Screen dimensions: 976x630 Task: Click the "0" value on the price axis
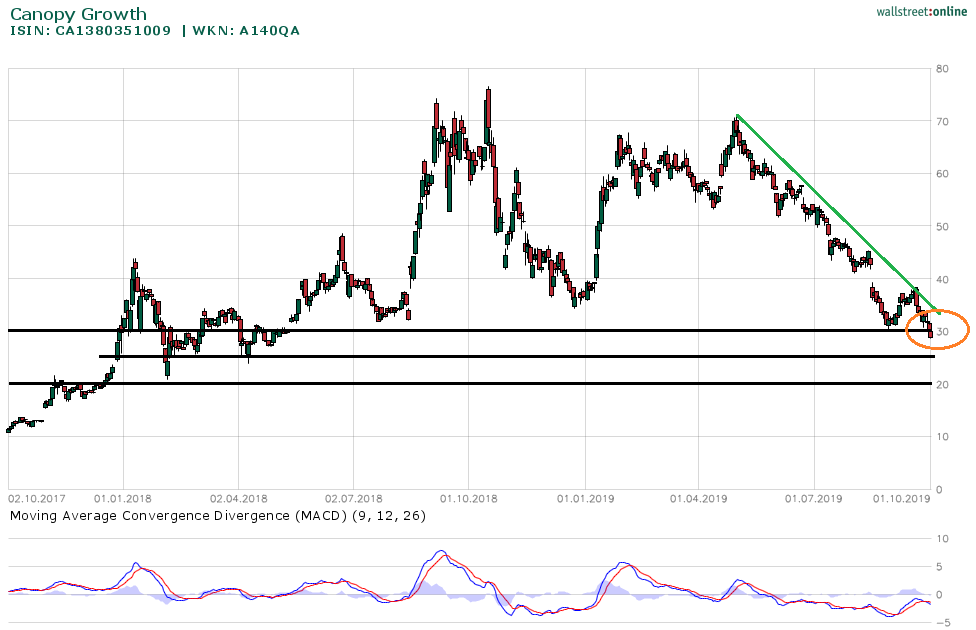(939, 489)
